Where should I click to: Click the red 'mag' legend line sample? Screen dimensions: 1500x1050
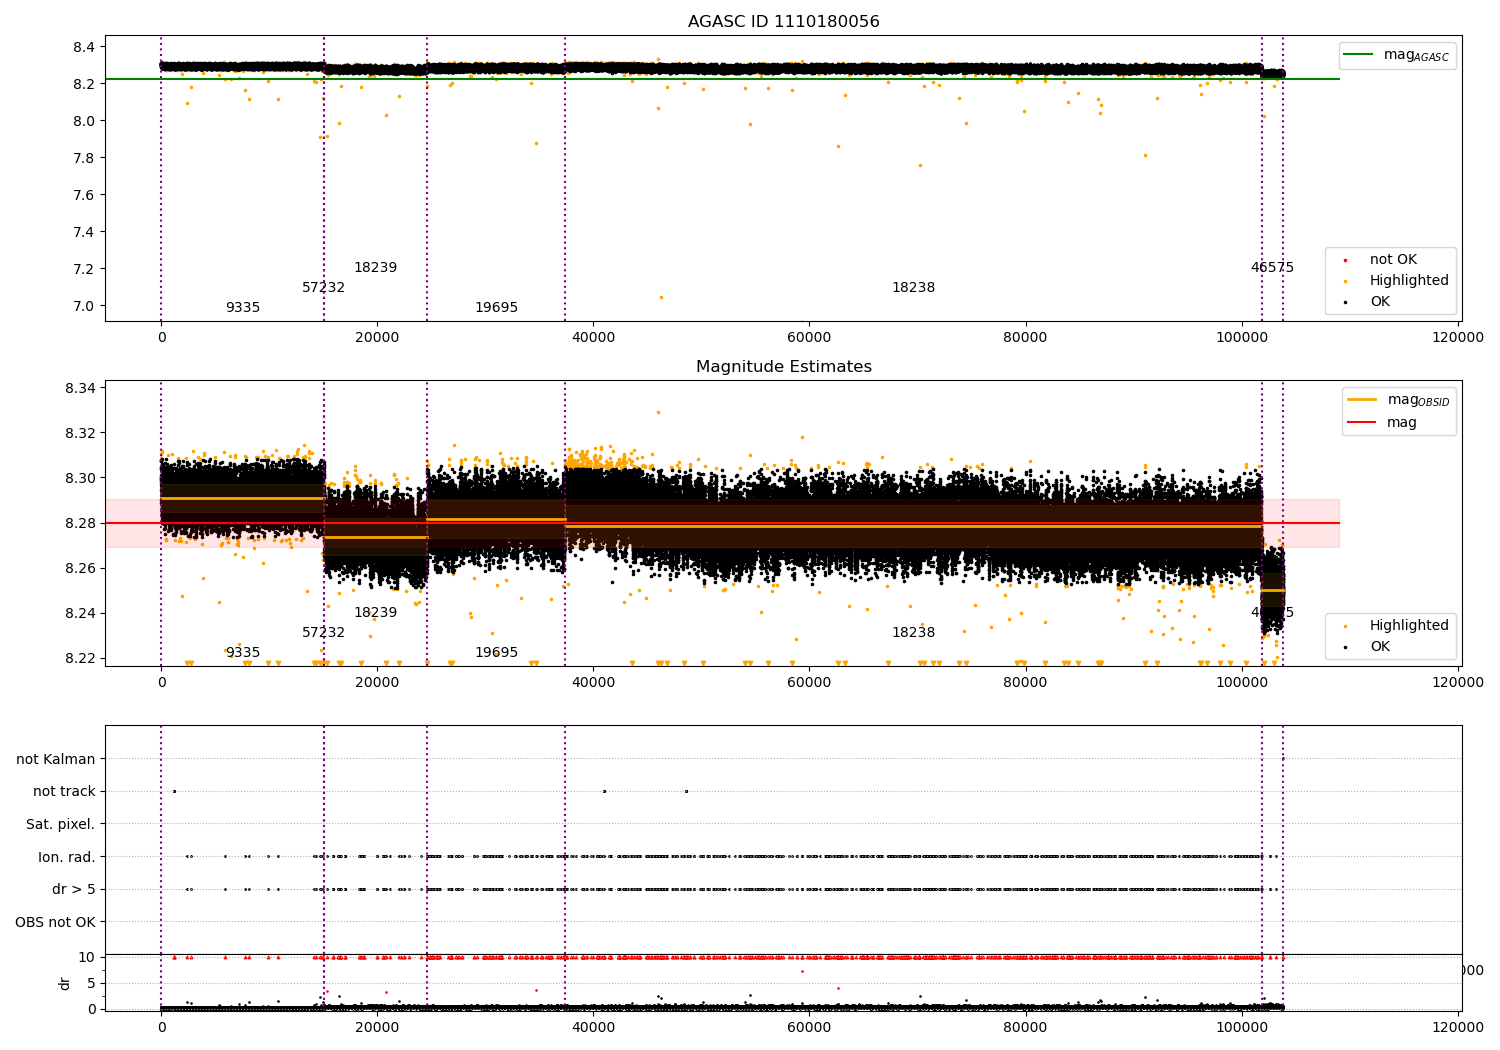coord(1361,422)
